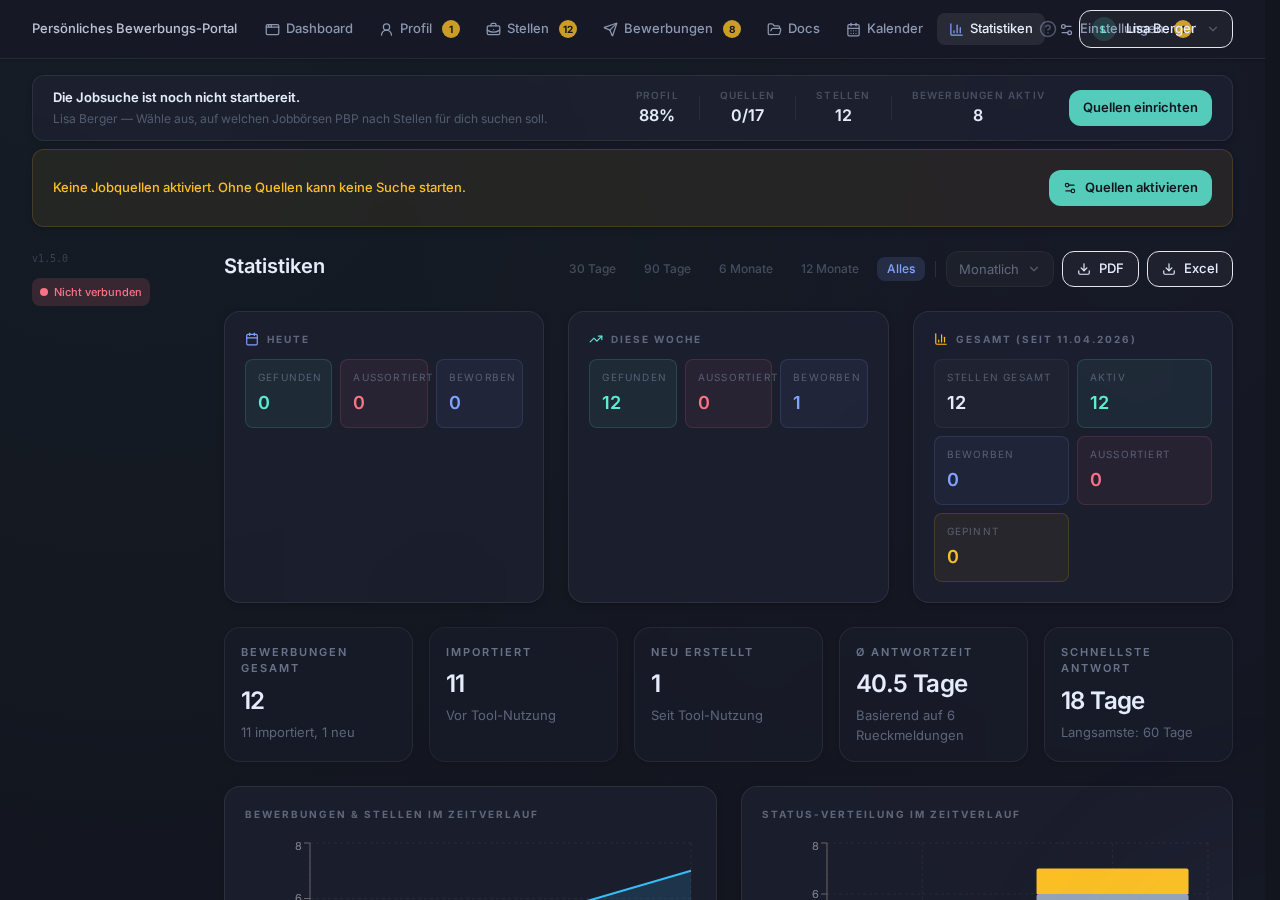Click the Heute calendar icon

pos(252,339)
